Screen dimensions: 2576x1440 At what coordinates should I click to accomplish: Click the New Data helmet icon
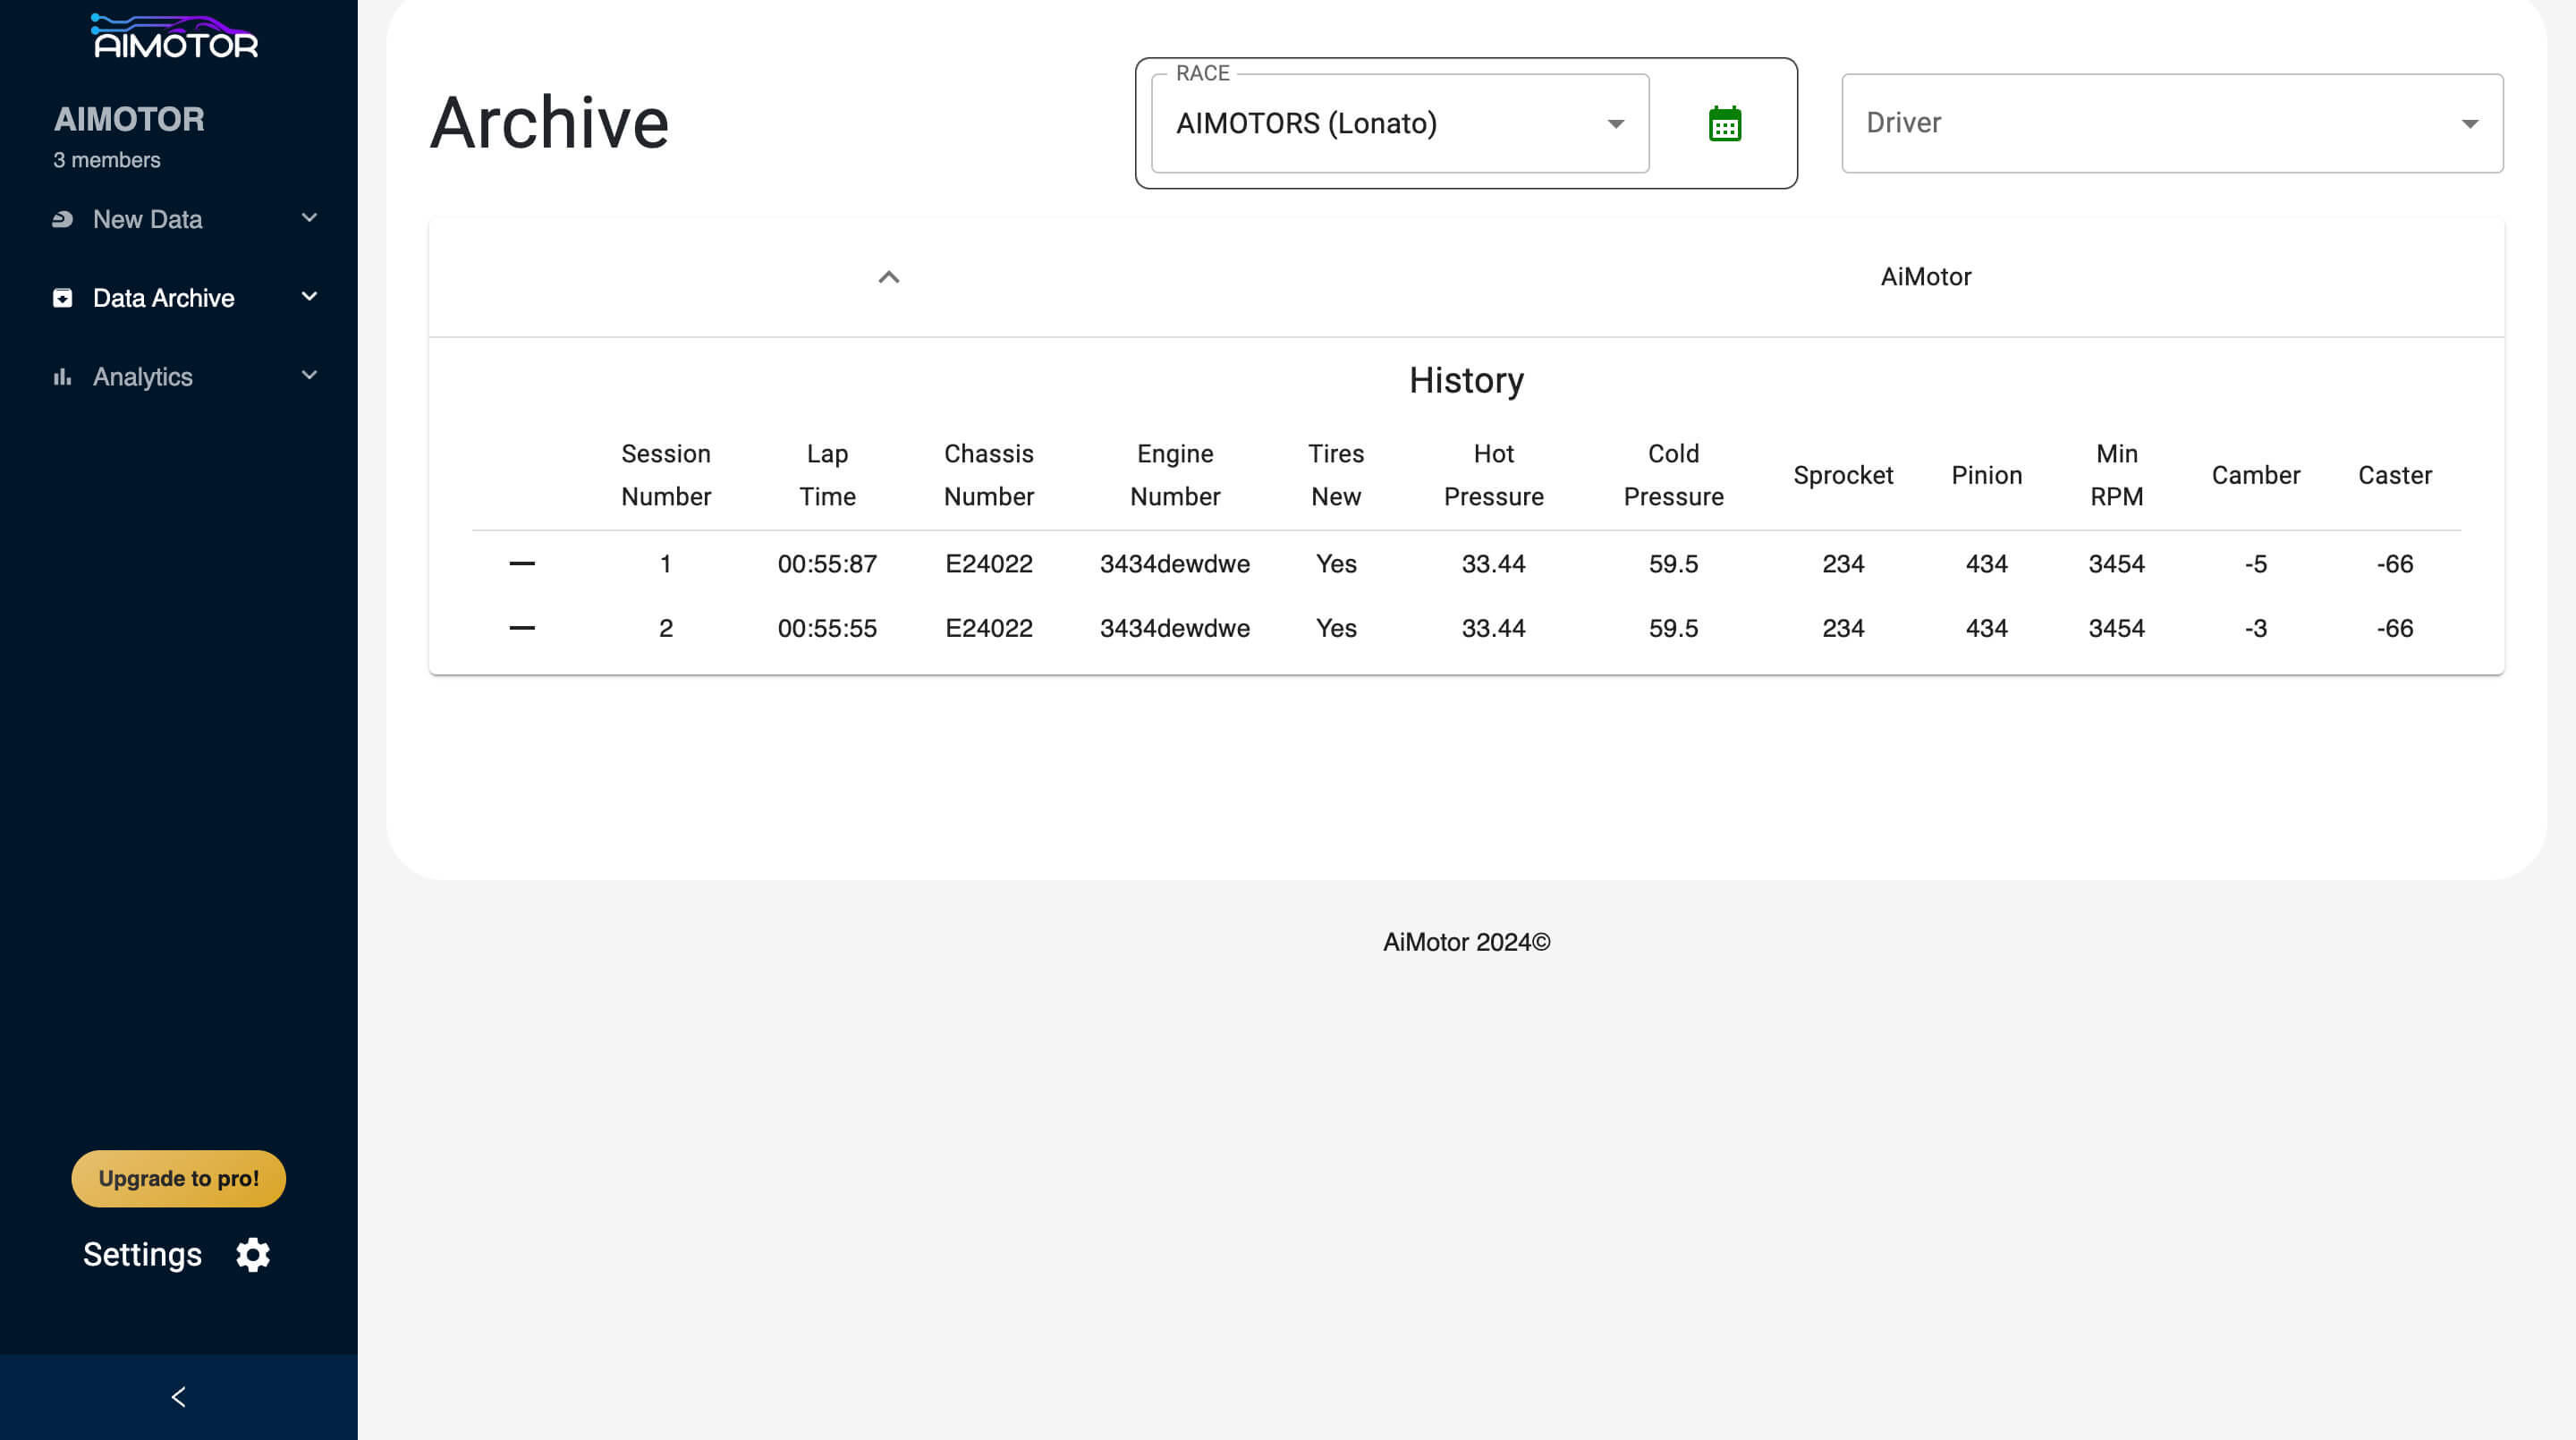[x=62, y=219]
